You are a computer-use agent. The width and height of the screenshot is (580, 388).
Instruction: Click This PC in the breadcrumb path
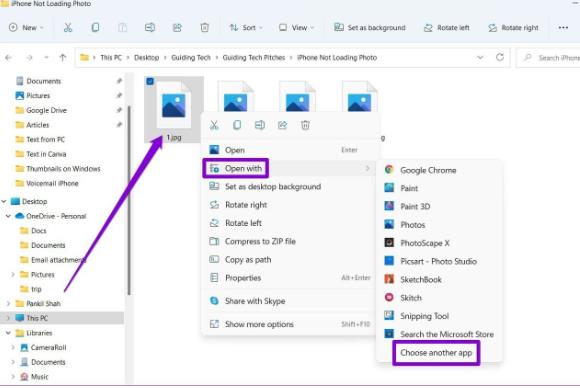(x=111, y=58)
